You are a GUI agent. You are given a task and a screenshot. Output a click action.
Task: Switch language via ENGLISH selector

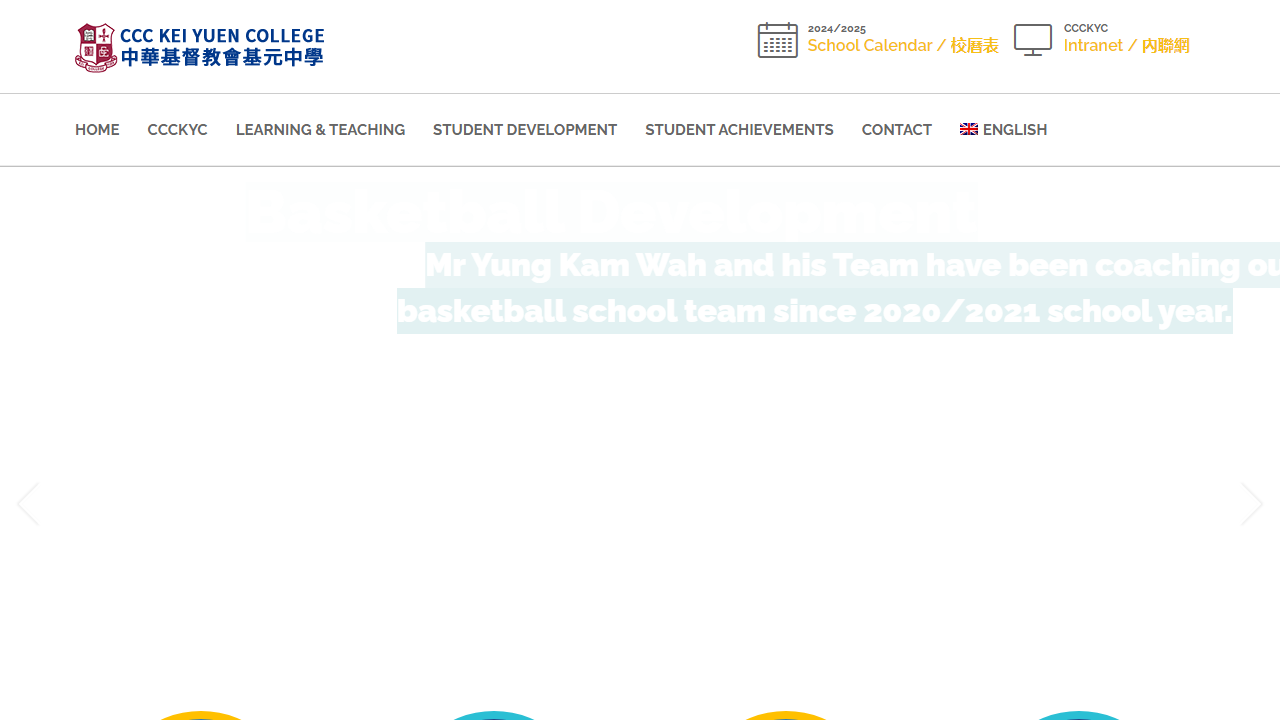pos(1004,130)
